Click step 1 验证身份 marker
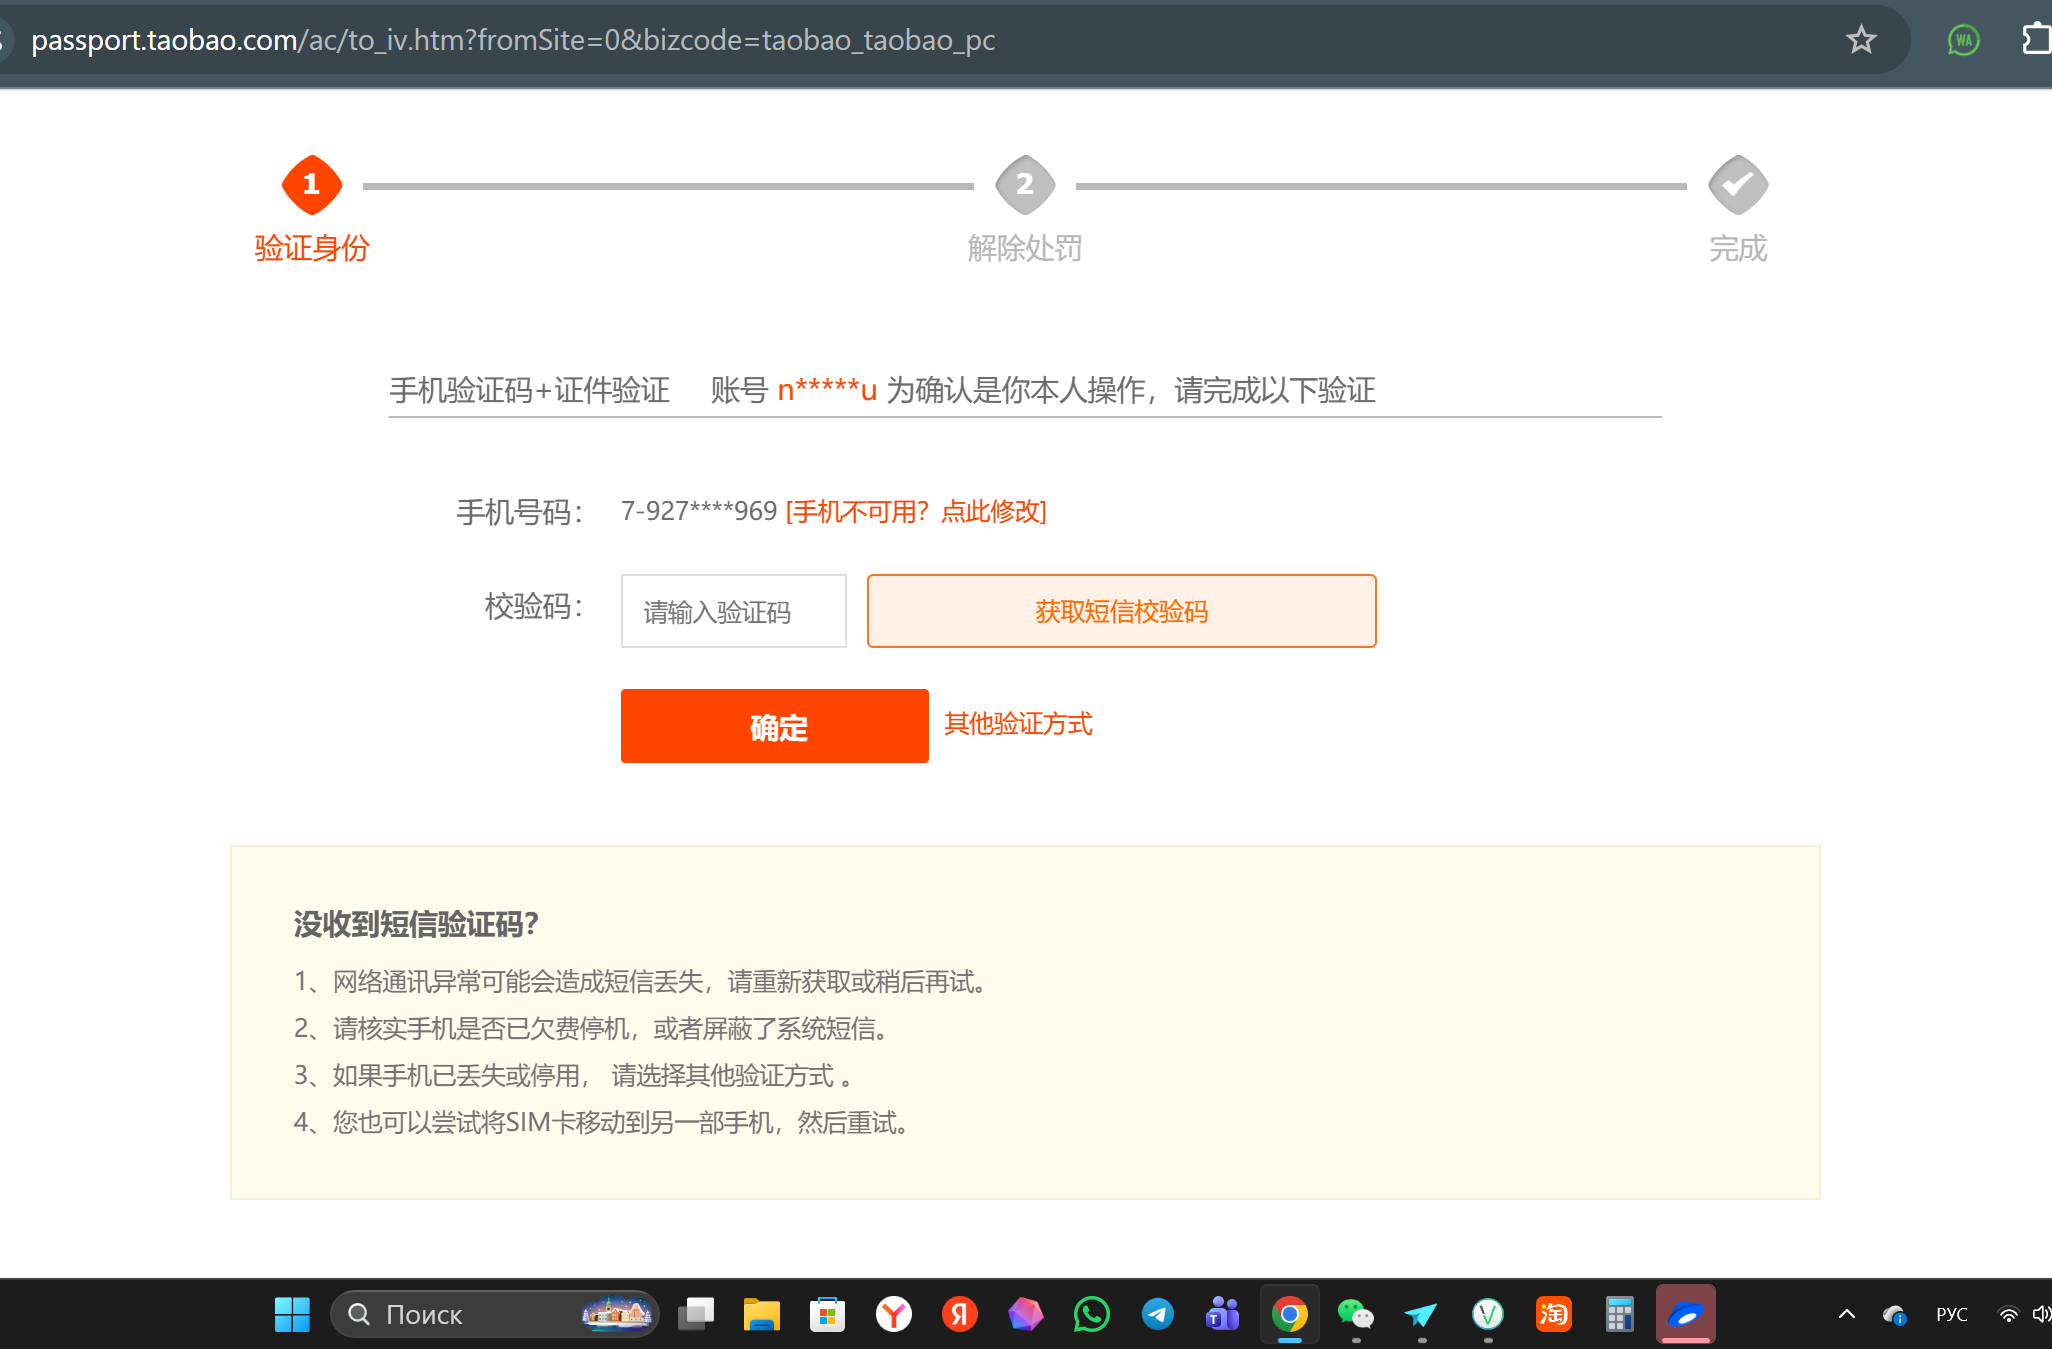This screenshot has height=1349, width=2052. pos(312,185)
